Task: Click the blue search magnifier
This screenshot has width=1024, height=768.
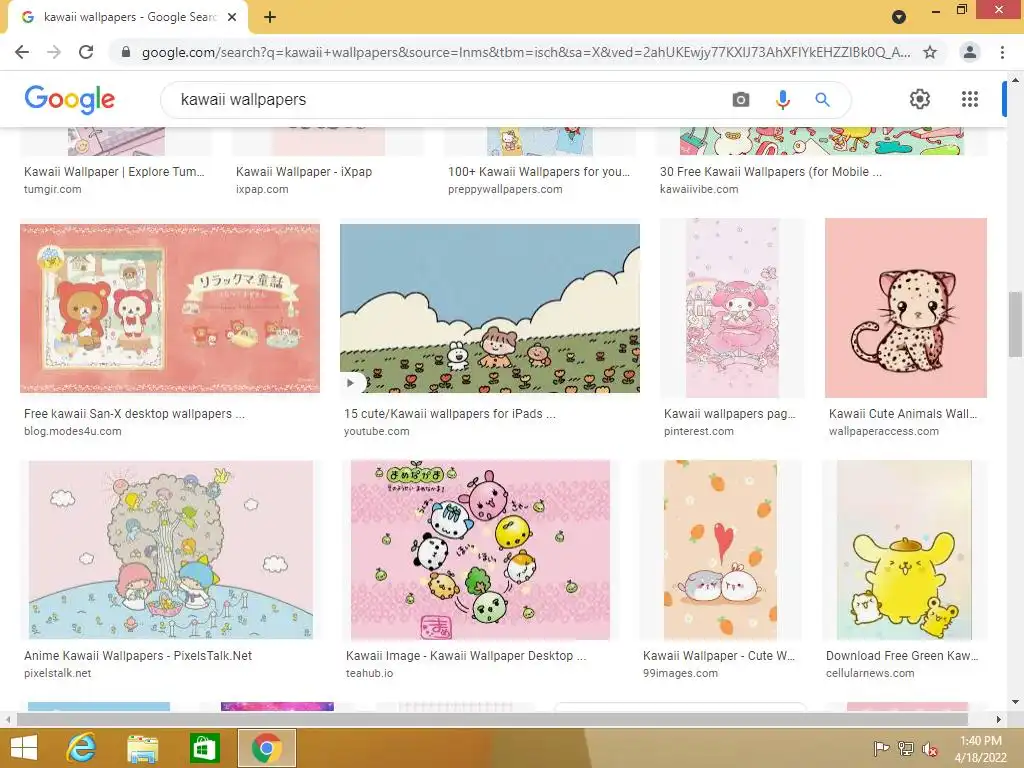Action: (x=822, y=99)
